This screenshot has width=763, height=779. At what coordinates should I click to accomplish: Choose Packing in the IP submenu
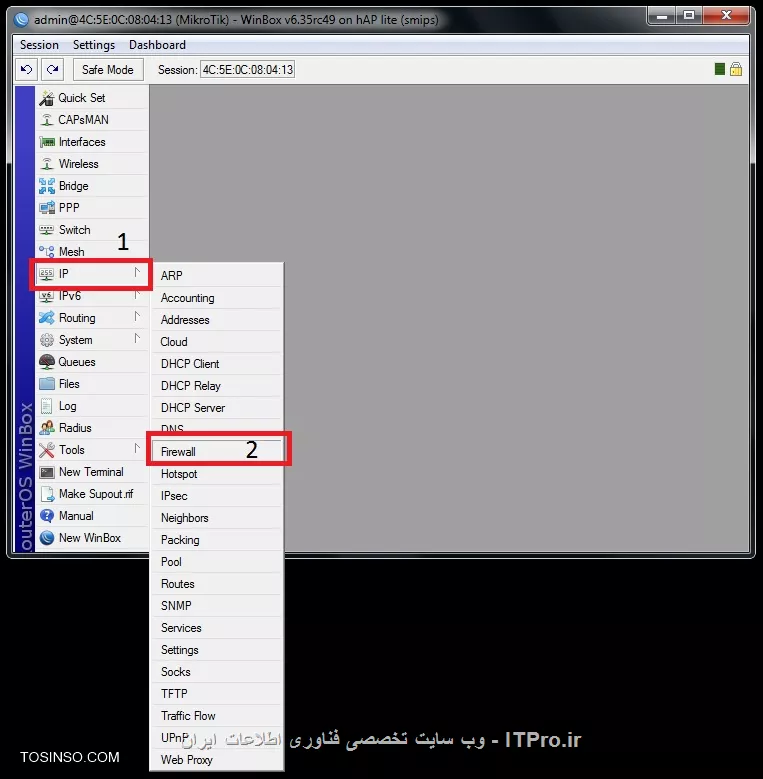pos(217,540)
